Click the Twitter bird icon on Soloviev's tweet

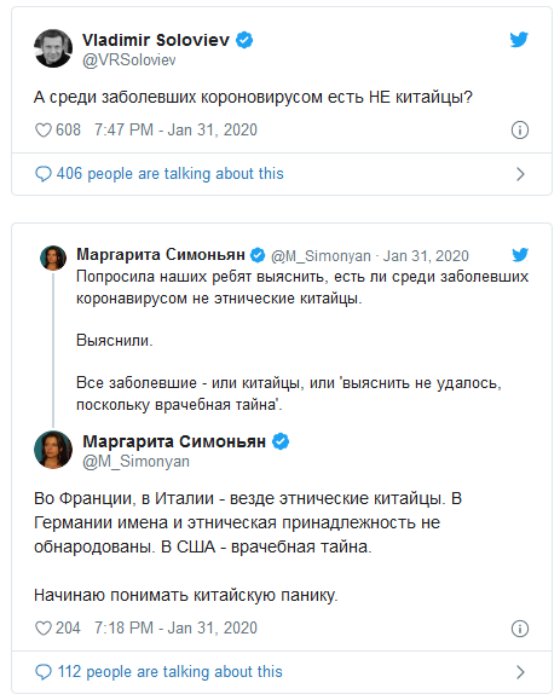point(519,40)
